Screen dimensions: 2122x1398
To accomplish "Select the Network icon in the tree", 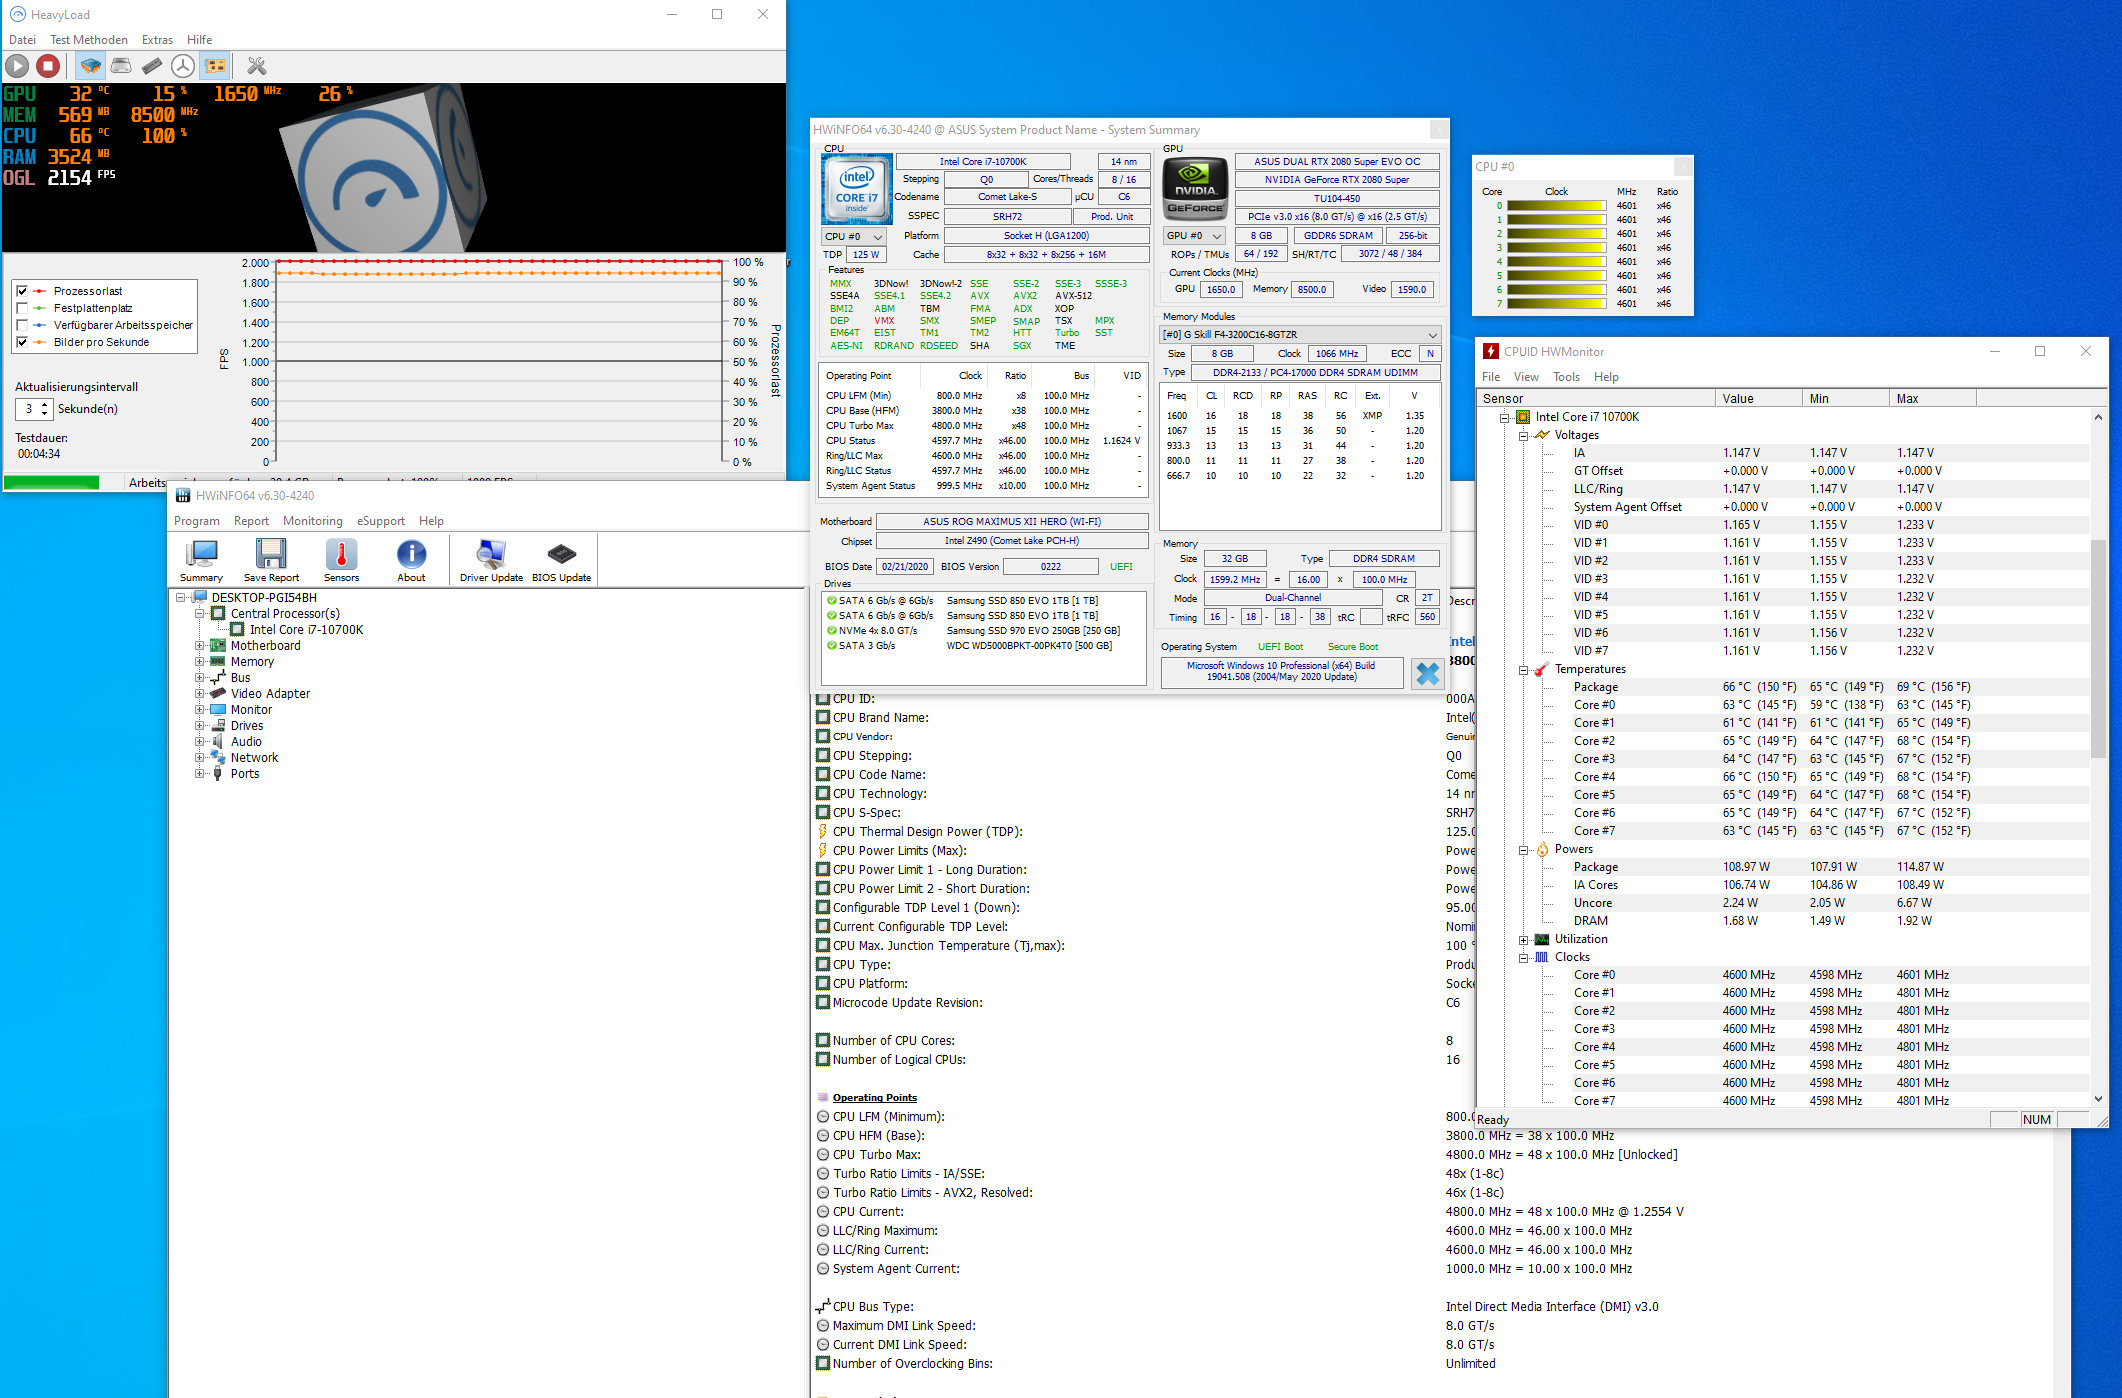I will click(217, 758).
